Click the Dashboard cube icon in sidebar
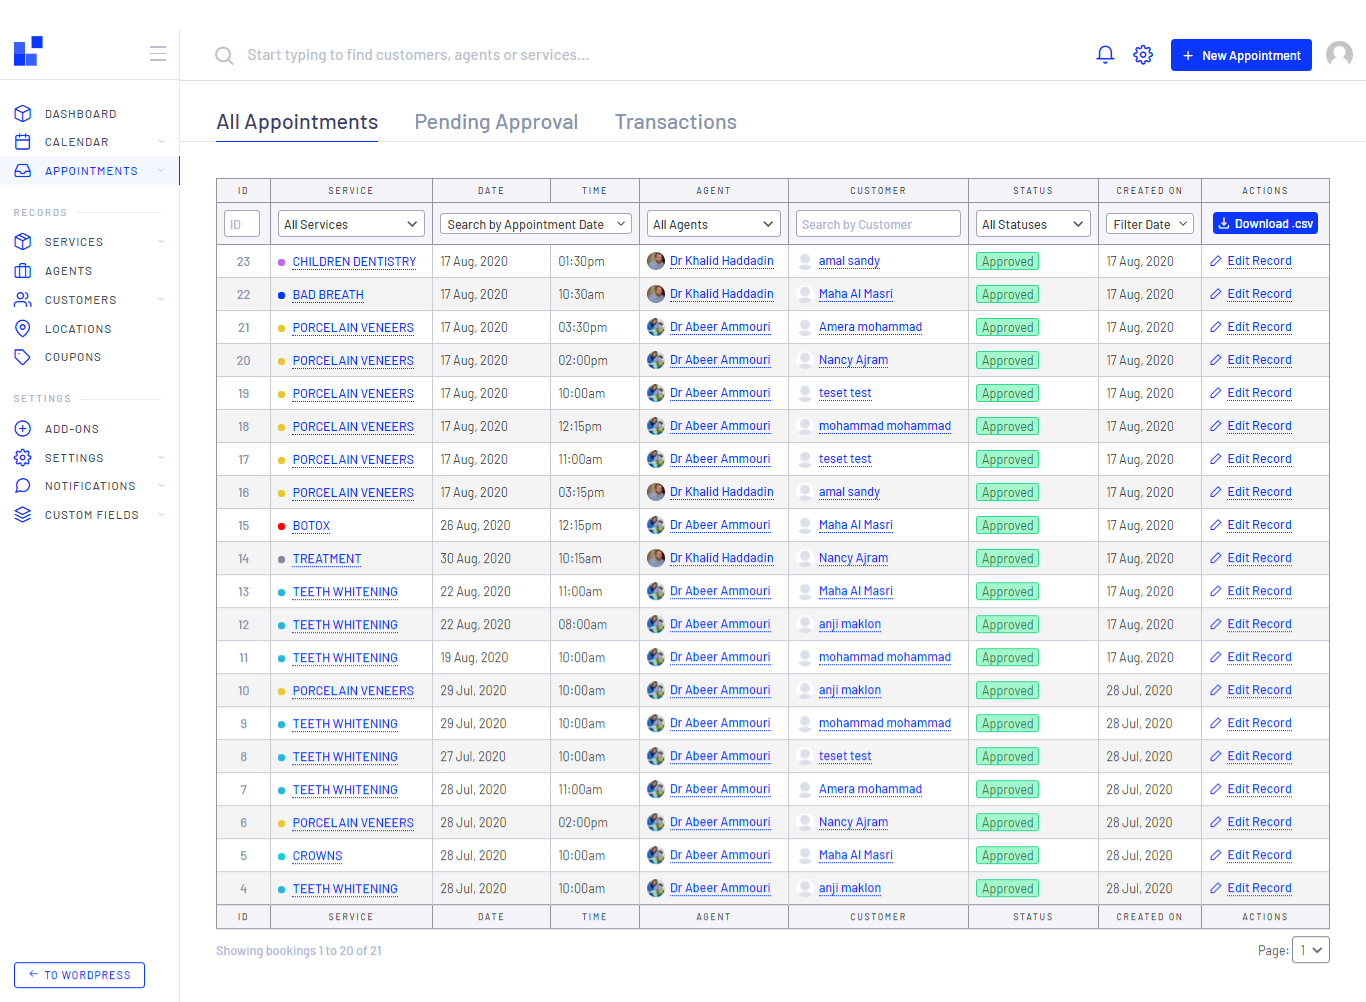 pos(23,114)
